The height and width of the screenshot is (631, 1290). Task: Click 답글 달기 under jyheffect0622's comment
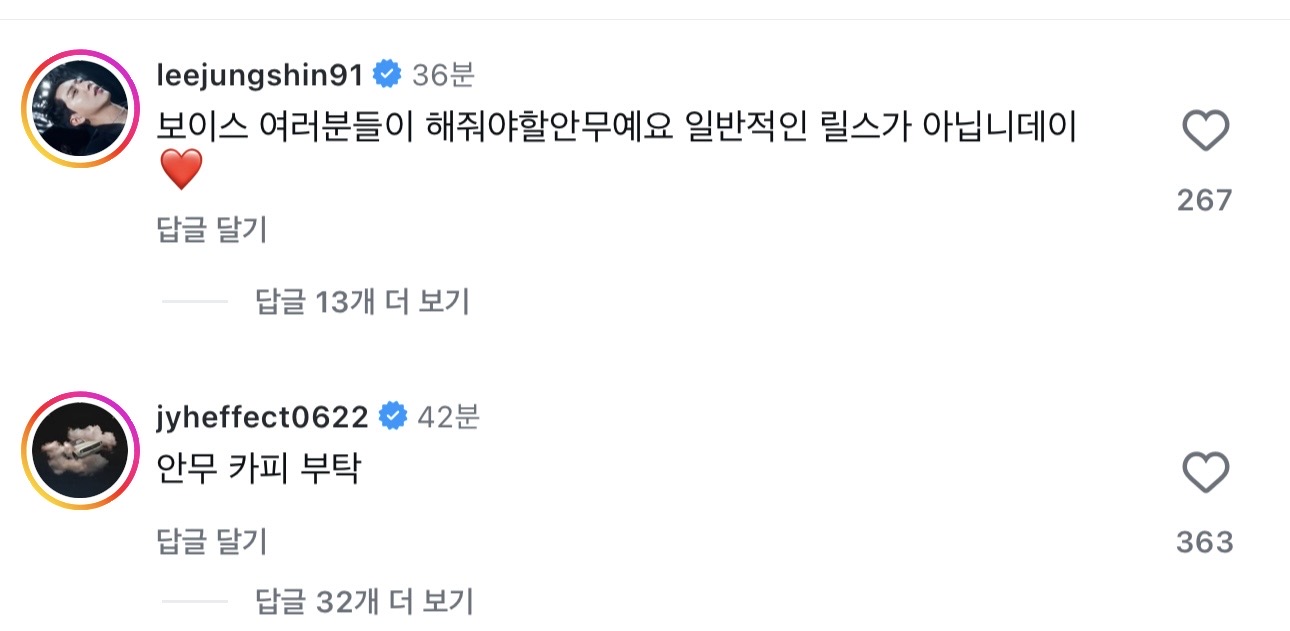tap(212, 542)
